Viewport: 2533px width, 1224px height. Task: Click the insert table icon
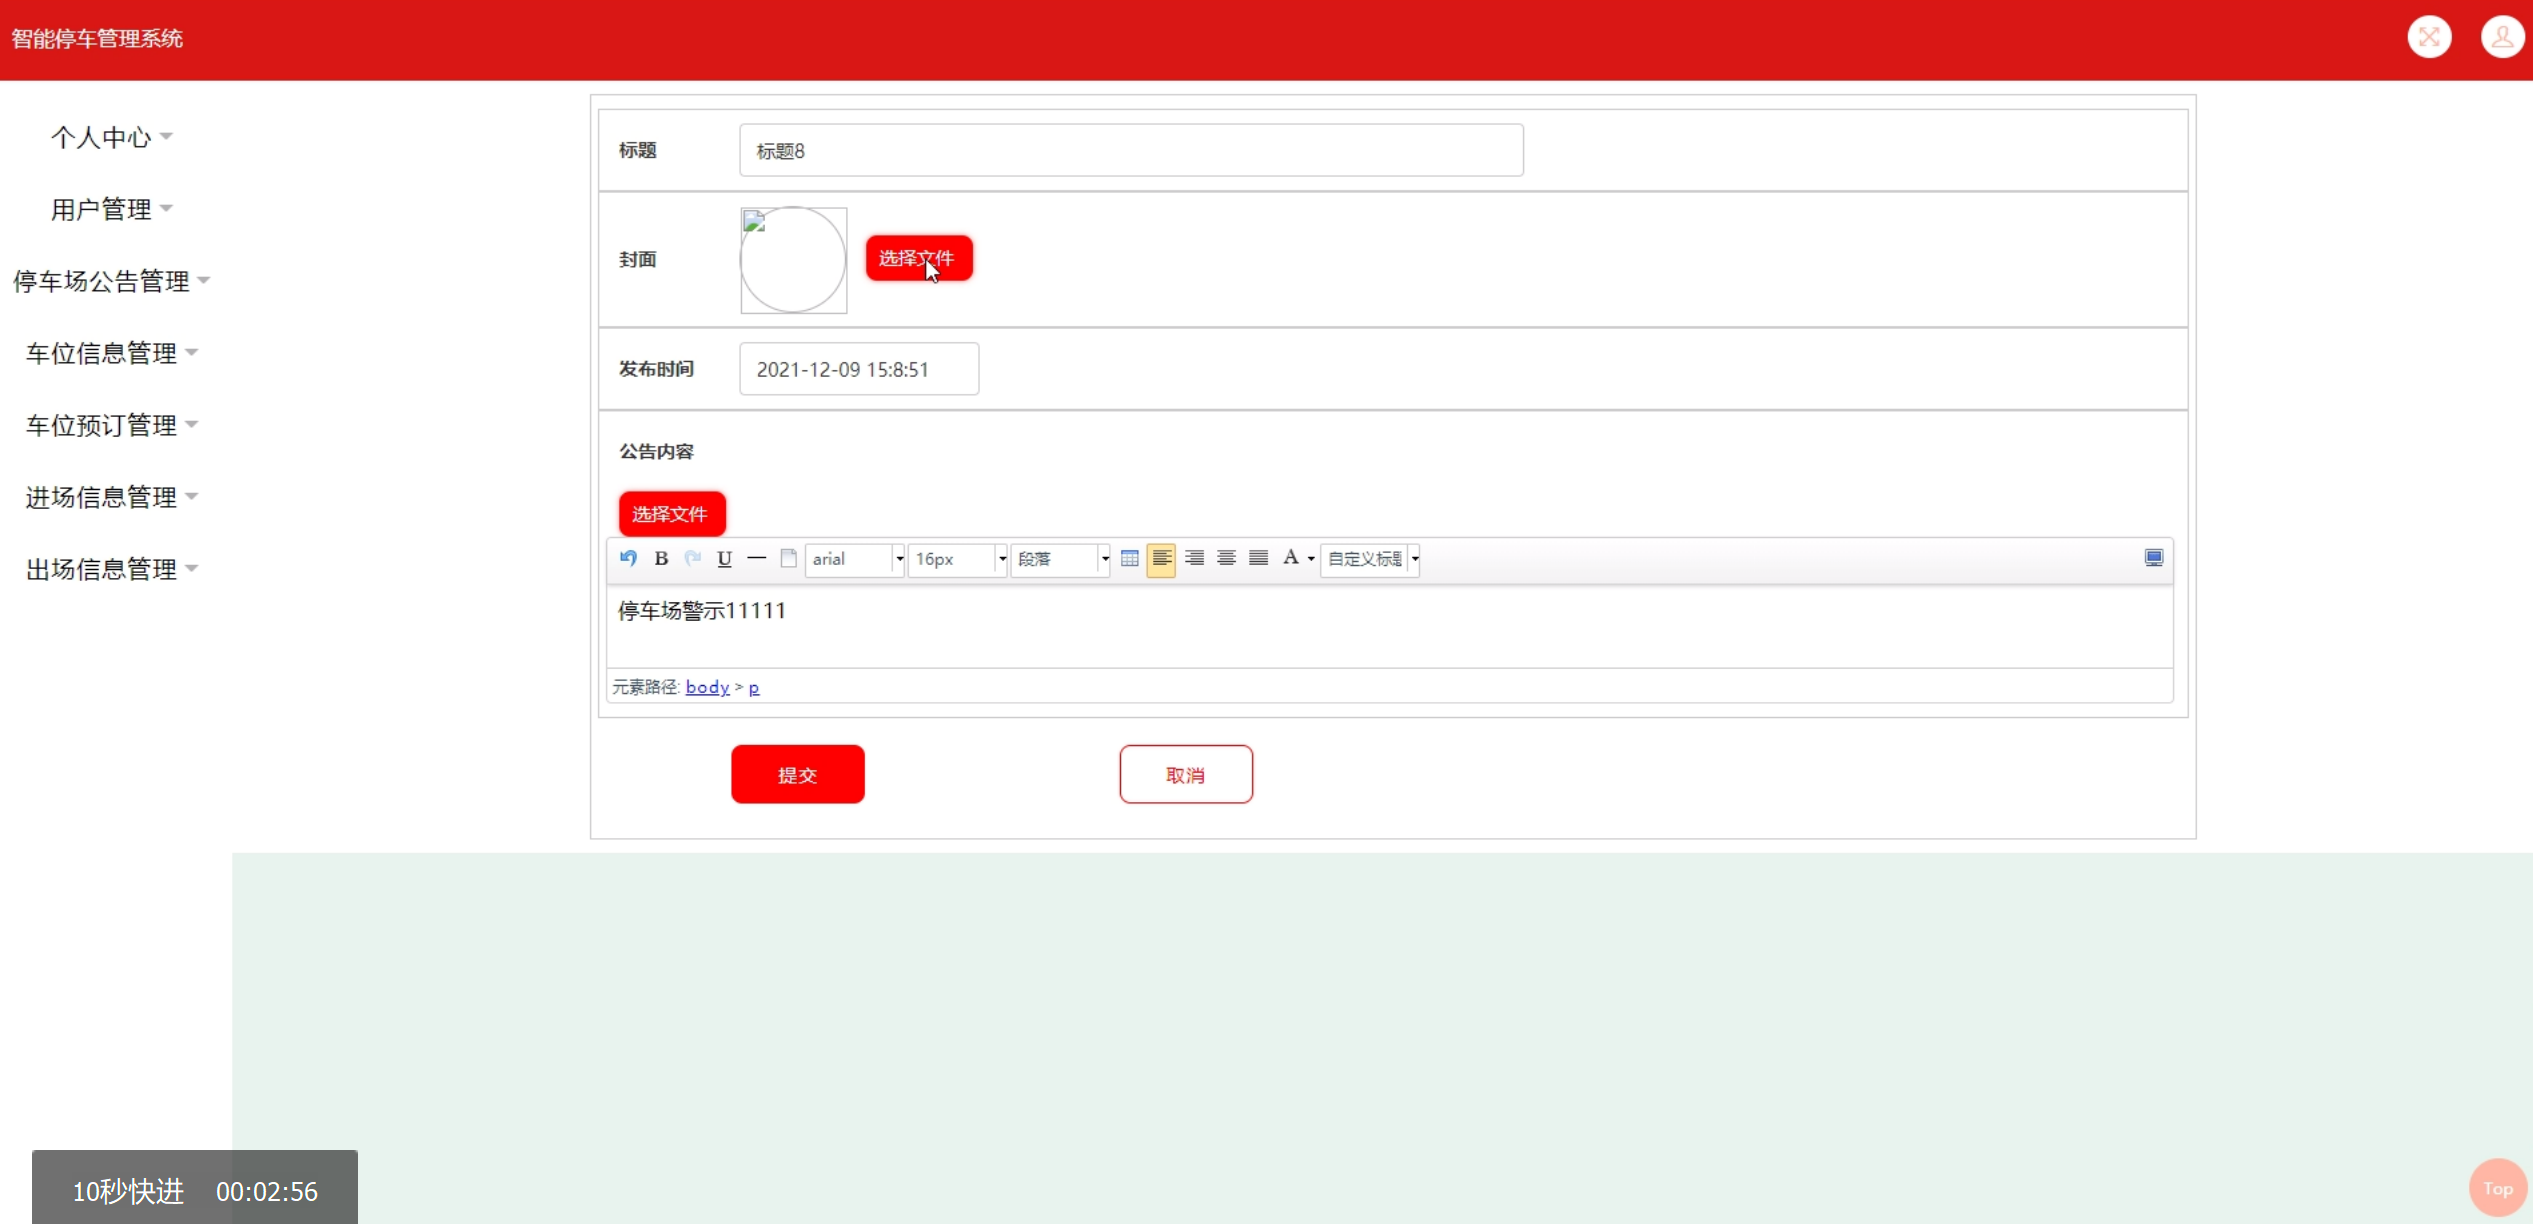pyautogui.click(x=1129, y=558)
